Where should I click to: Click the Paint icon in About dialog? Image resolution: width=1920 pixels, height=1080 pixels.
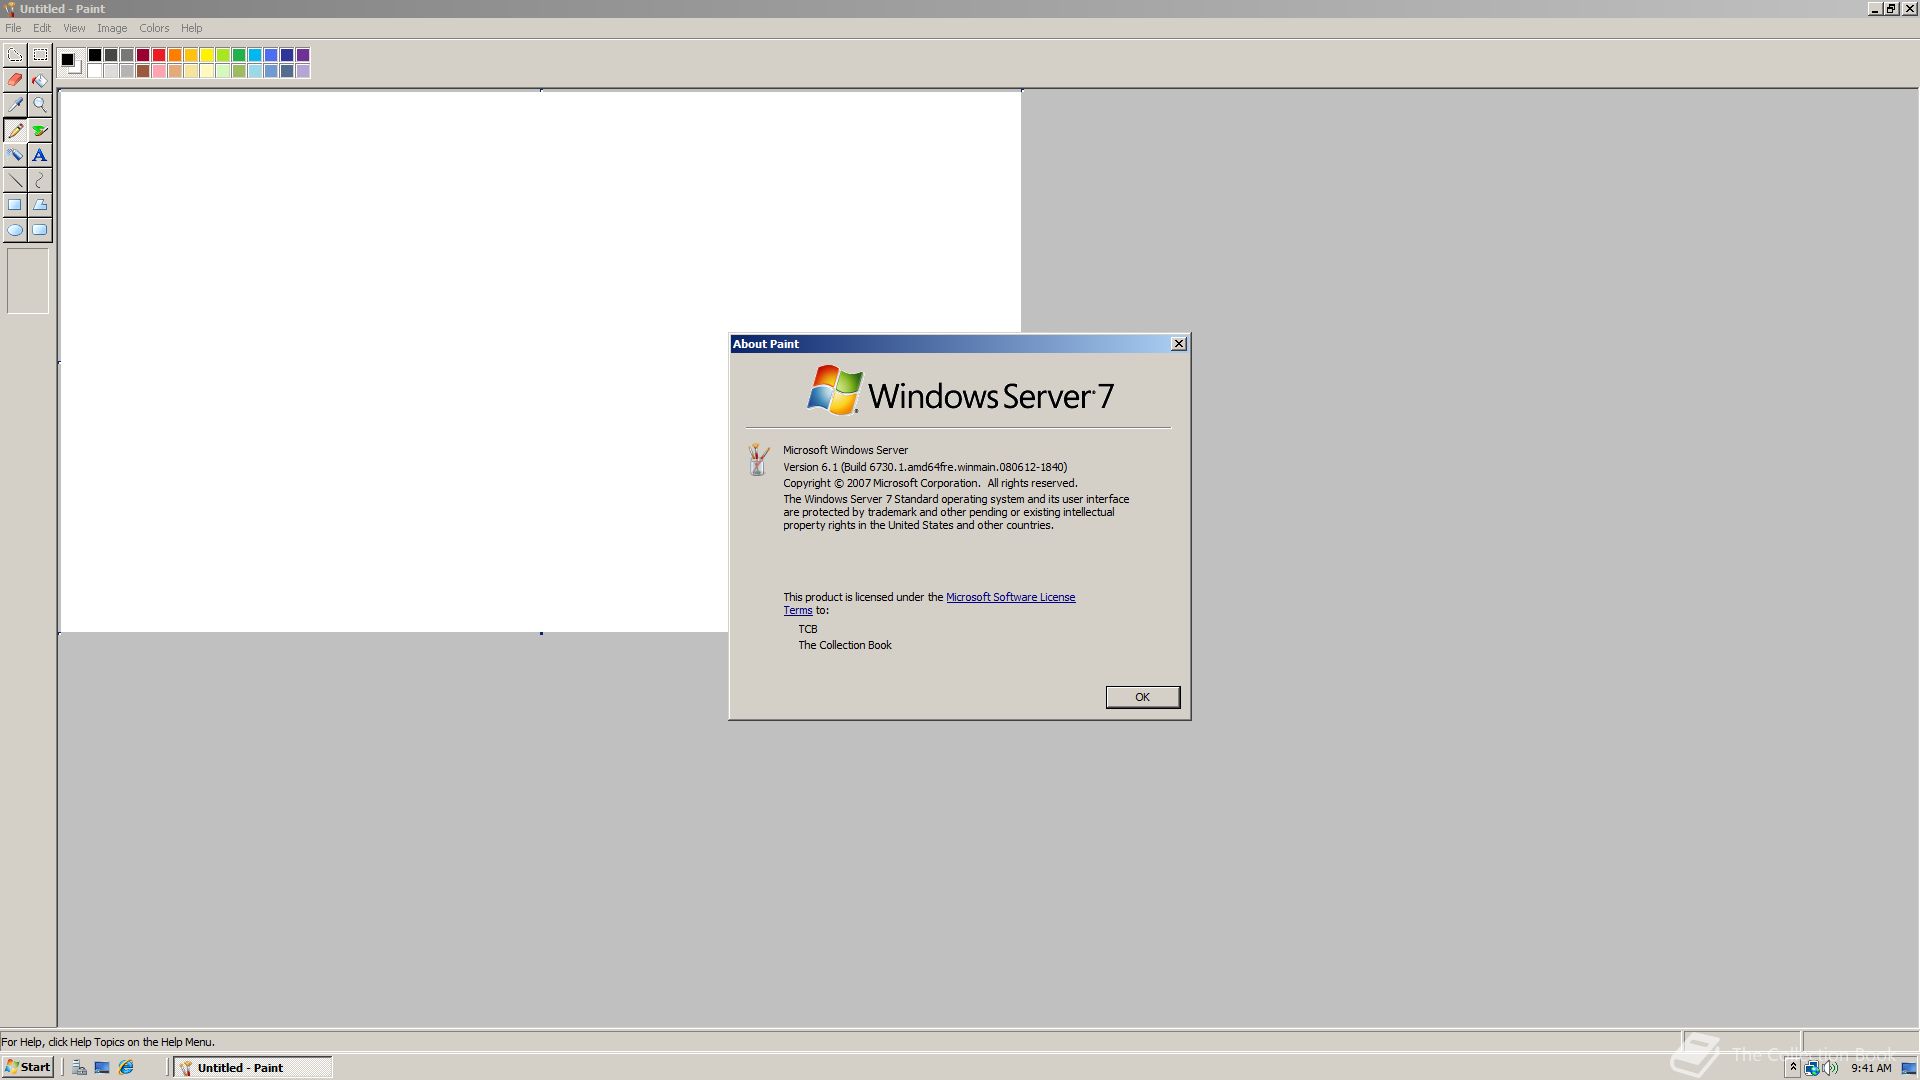[758, 459]
